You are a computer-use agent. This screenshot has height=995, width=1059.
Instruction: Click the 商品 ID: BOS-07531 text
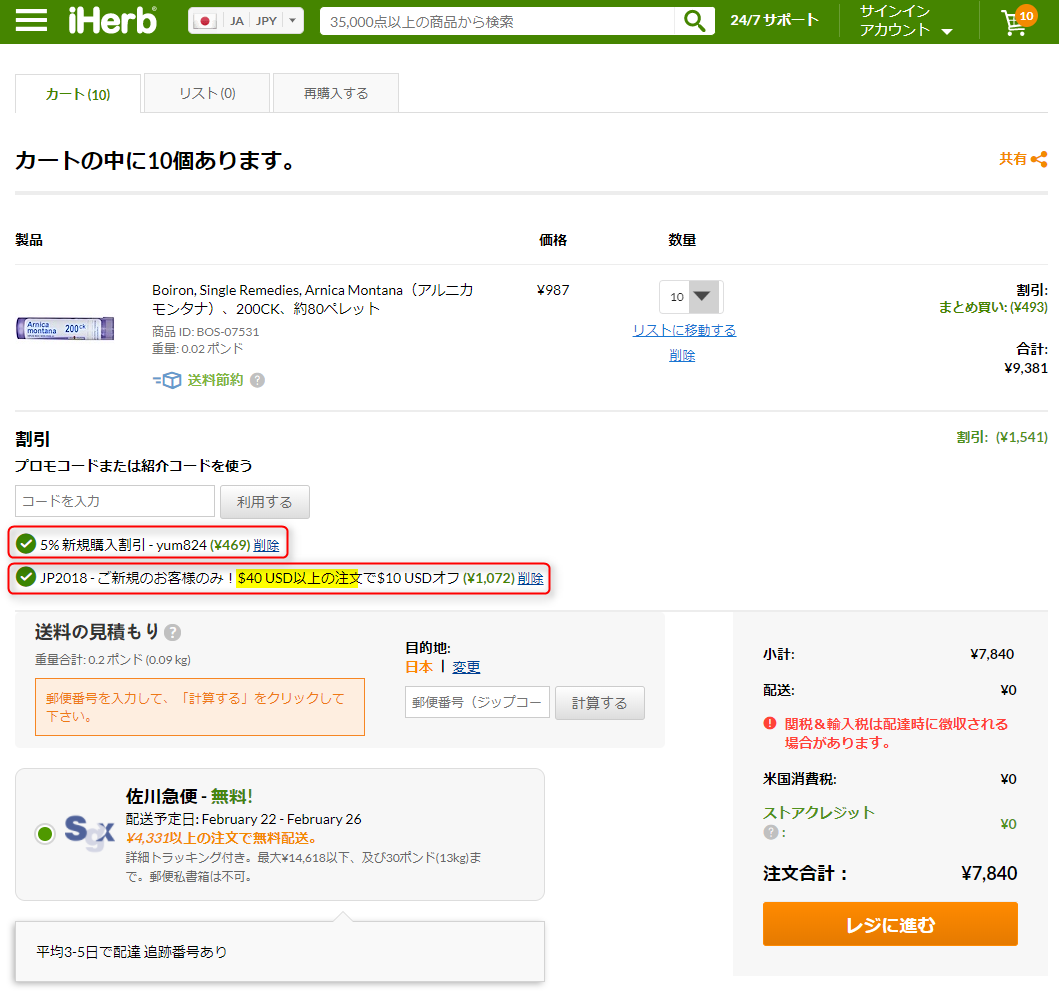click(205, 332)
